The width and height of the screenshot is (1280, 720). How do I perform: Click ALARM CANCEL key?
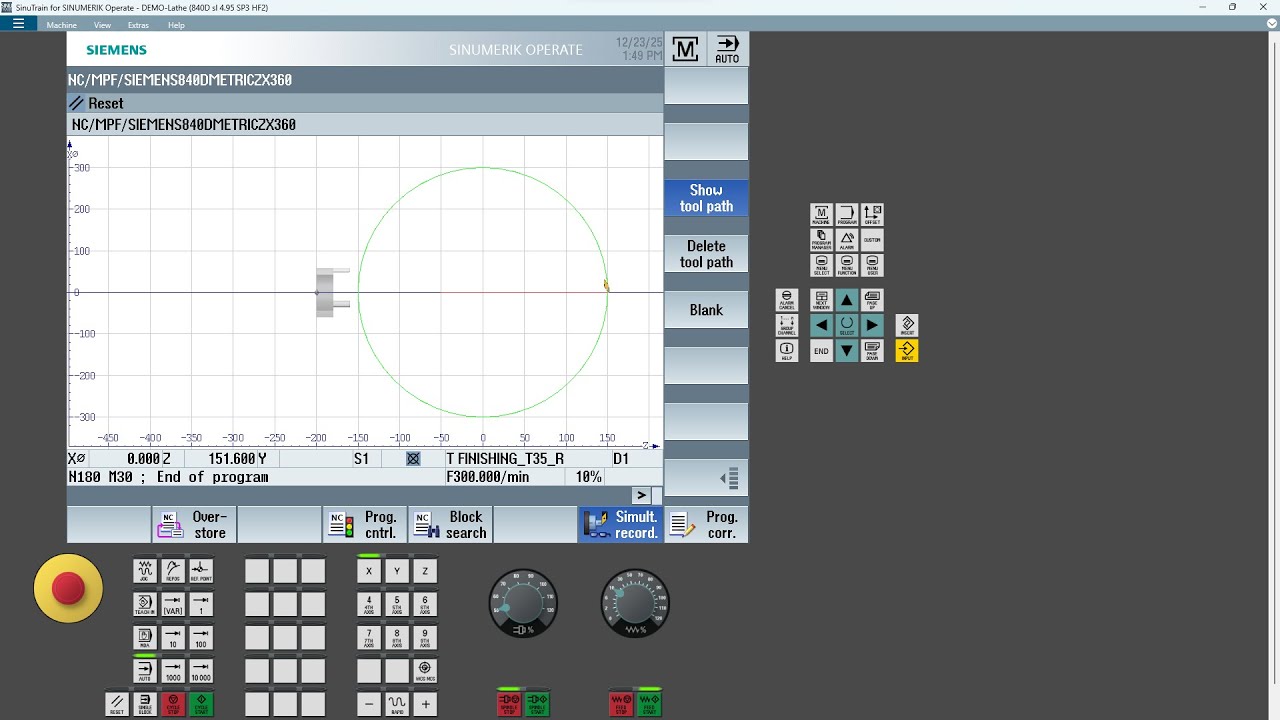pos(787,300)
